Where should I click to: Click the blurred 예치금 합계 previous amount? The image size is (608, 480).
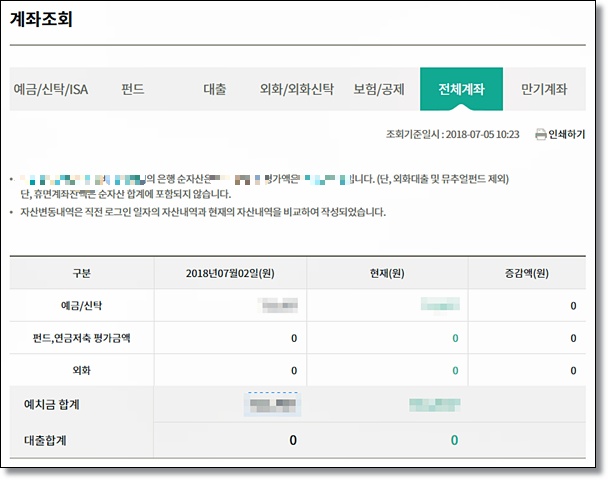(x=273, y=405)
